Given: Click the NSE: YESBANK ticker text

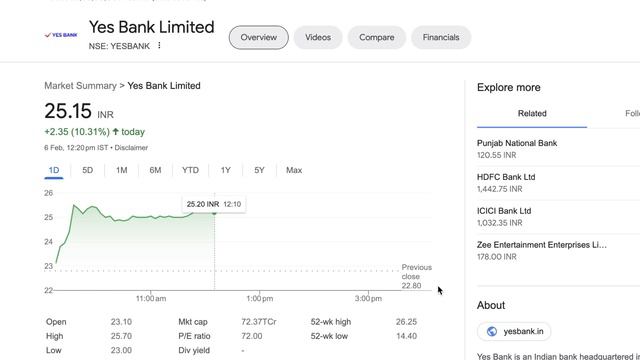Looking at the screenshot, I should tap(119, 46).
